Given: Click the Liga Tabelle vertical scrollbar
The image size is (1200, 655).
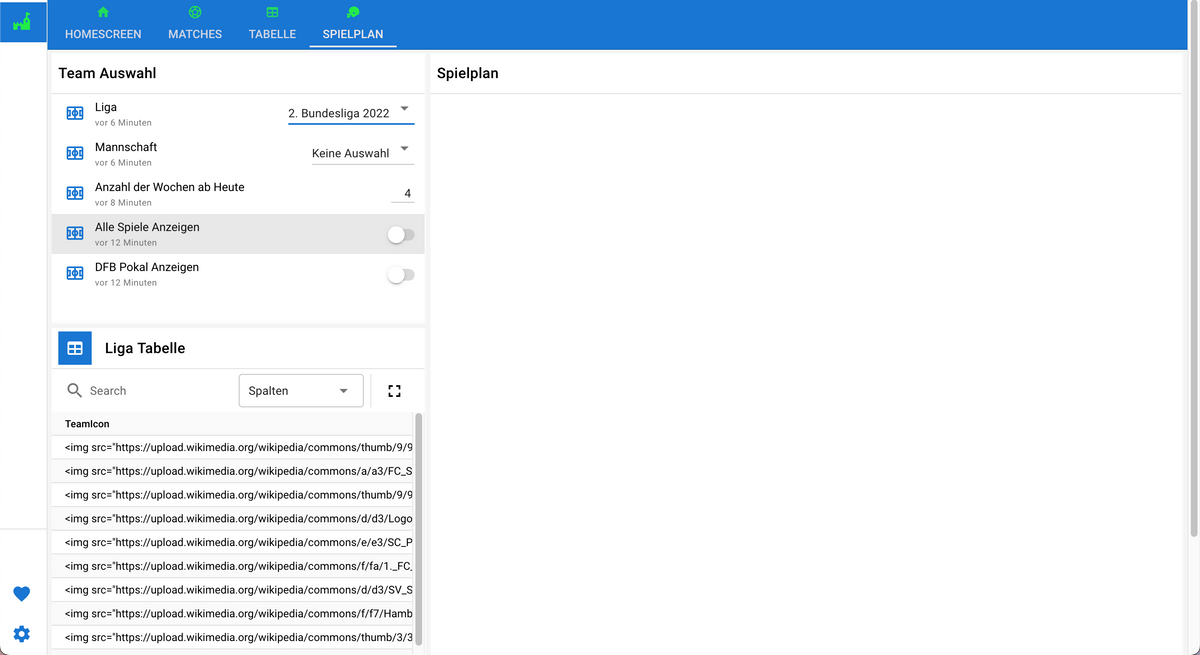Looking at the screenshot, I should (x=418, y=530).
